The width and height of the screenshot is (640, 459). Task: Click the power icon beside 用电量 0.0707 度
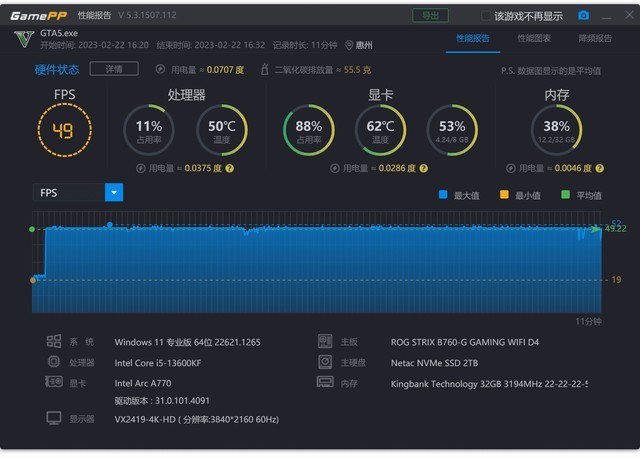click(160, 69)
